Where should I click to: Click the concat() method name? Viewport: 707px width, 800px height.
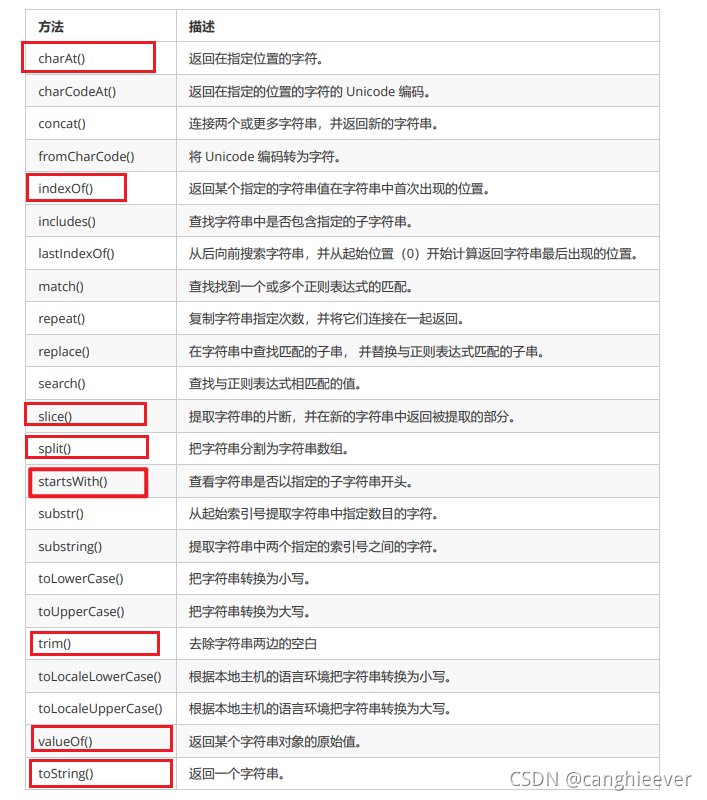(x=62, y=123)
